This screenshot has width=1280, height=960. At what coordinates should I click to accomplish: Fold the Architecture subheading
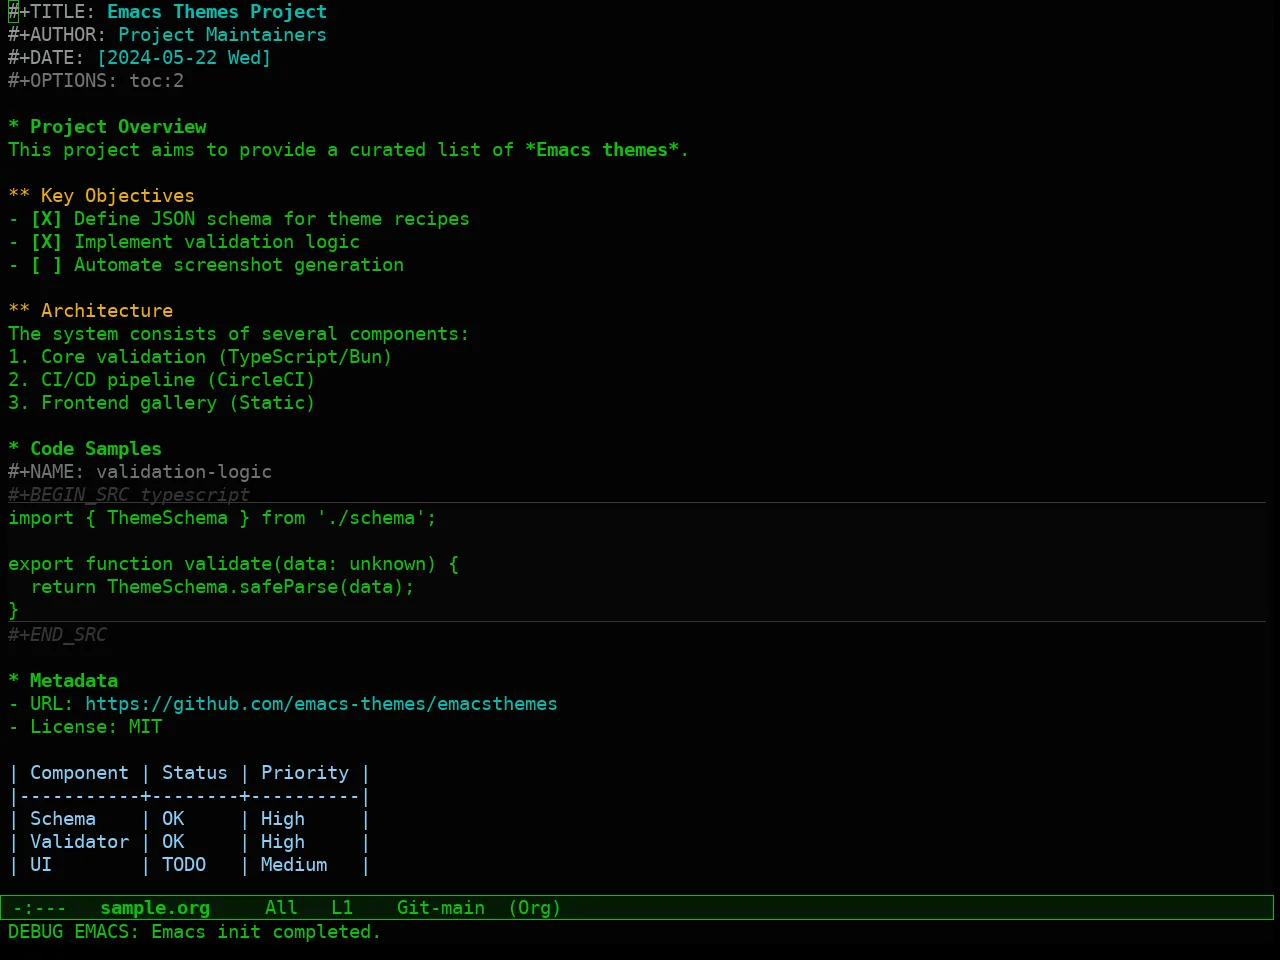[90, 311]
